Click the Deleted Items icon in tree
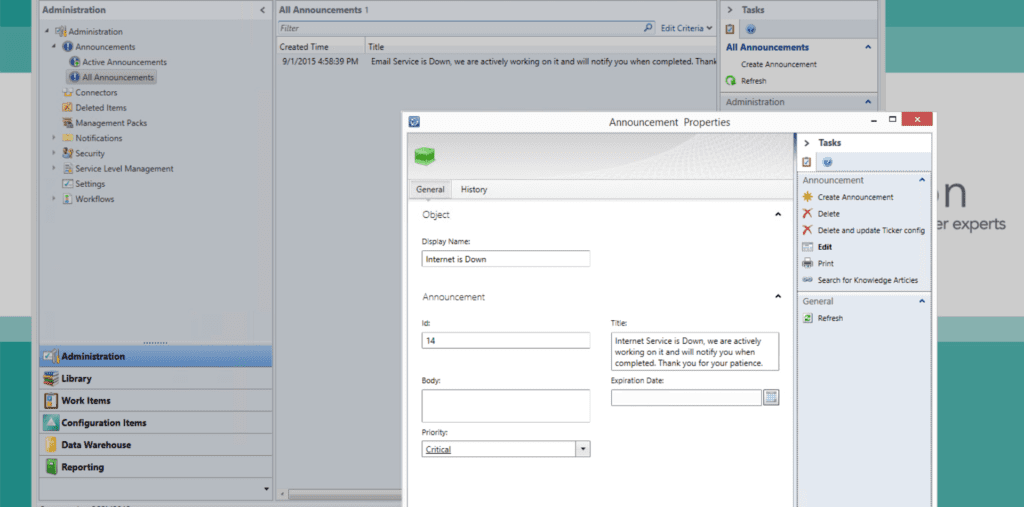This screenshot has width=1024, height=507. point(67,108)
